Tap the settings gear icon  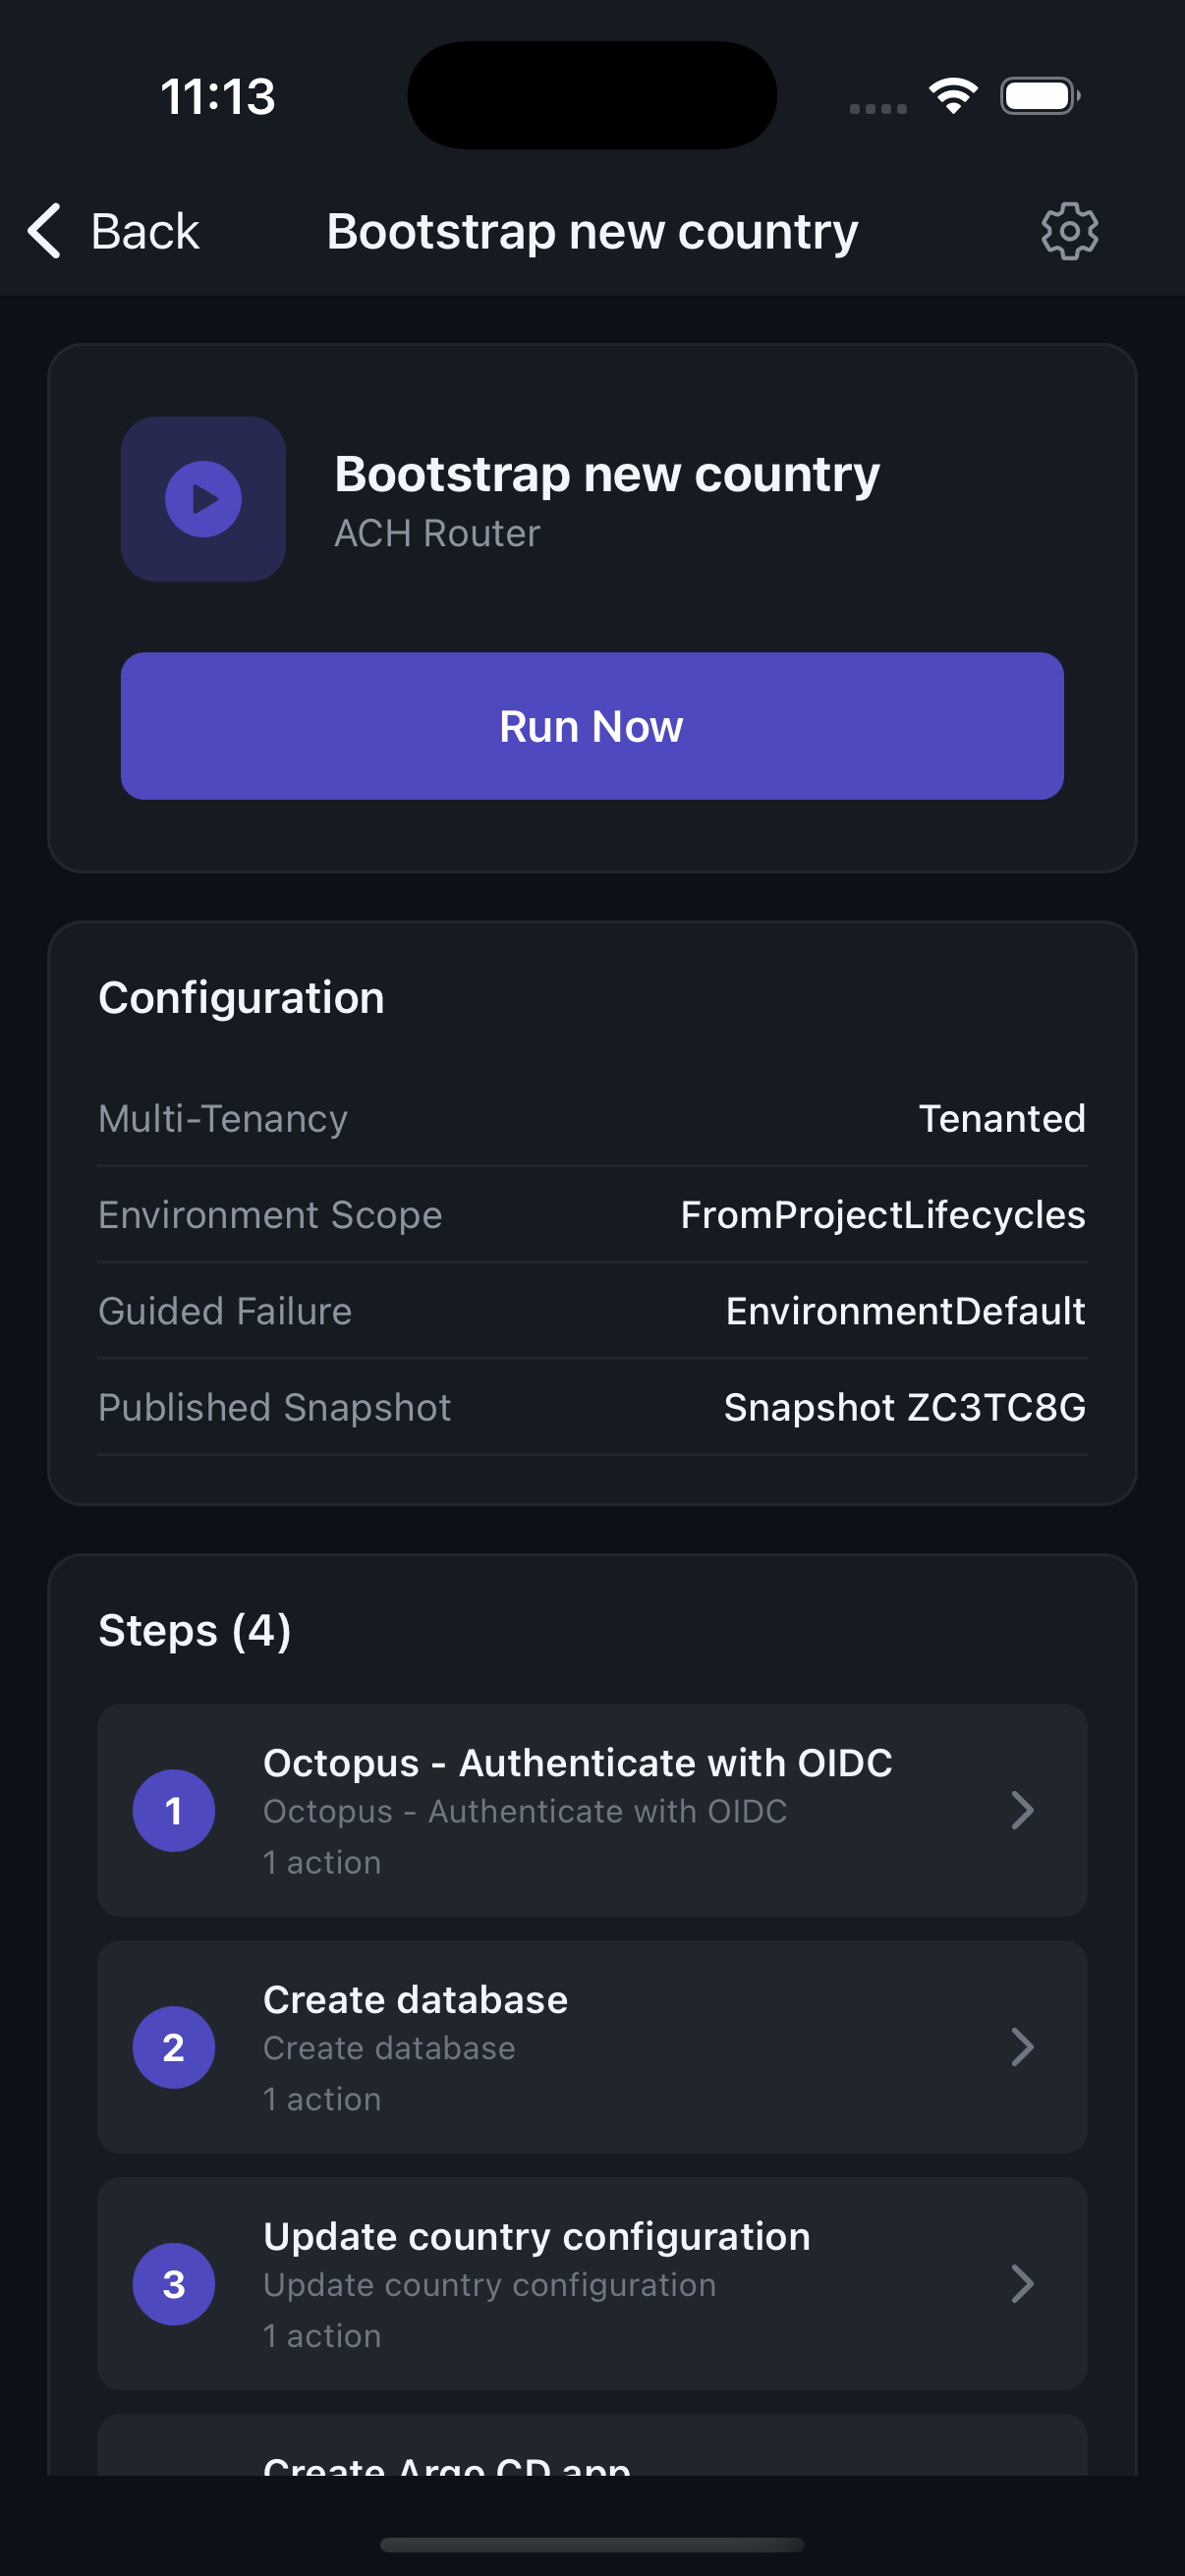click(1069, 232)
